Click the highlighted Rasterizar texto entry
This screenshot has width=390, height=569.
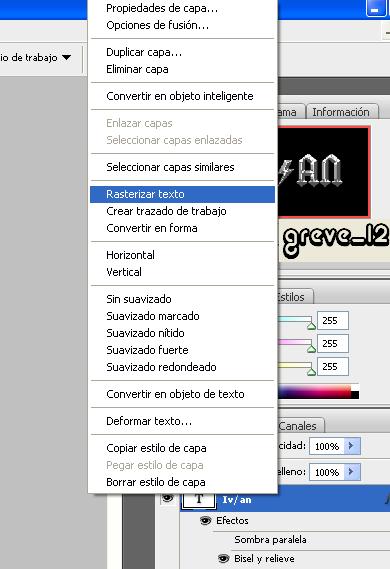[182, 194]
